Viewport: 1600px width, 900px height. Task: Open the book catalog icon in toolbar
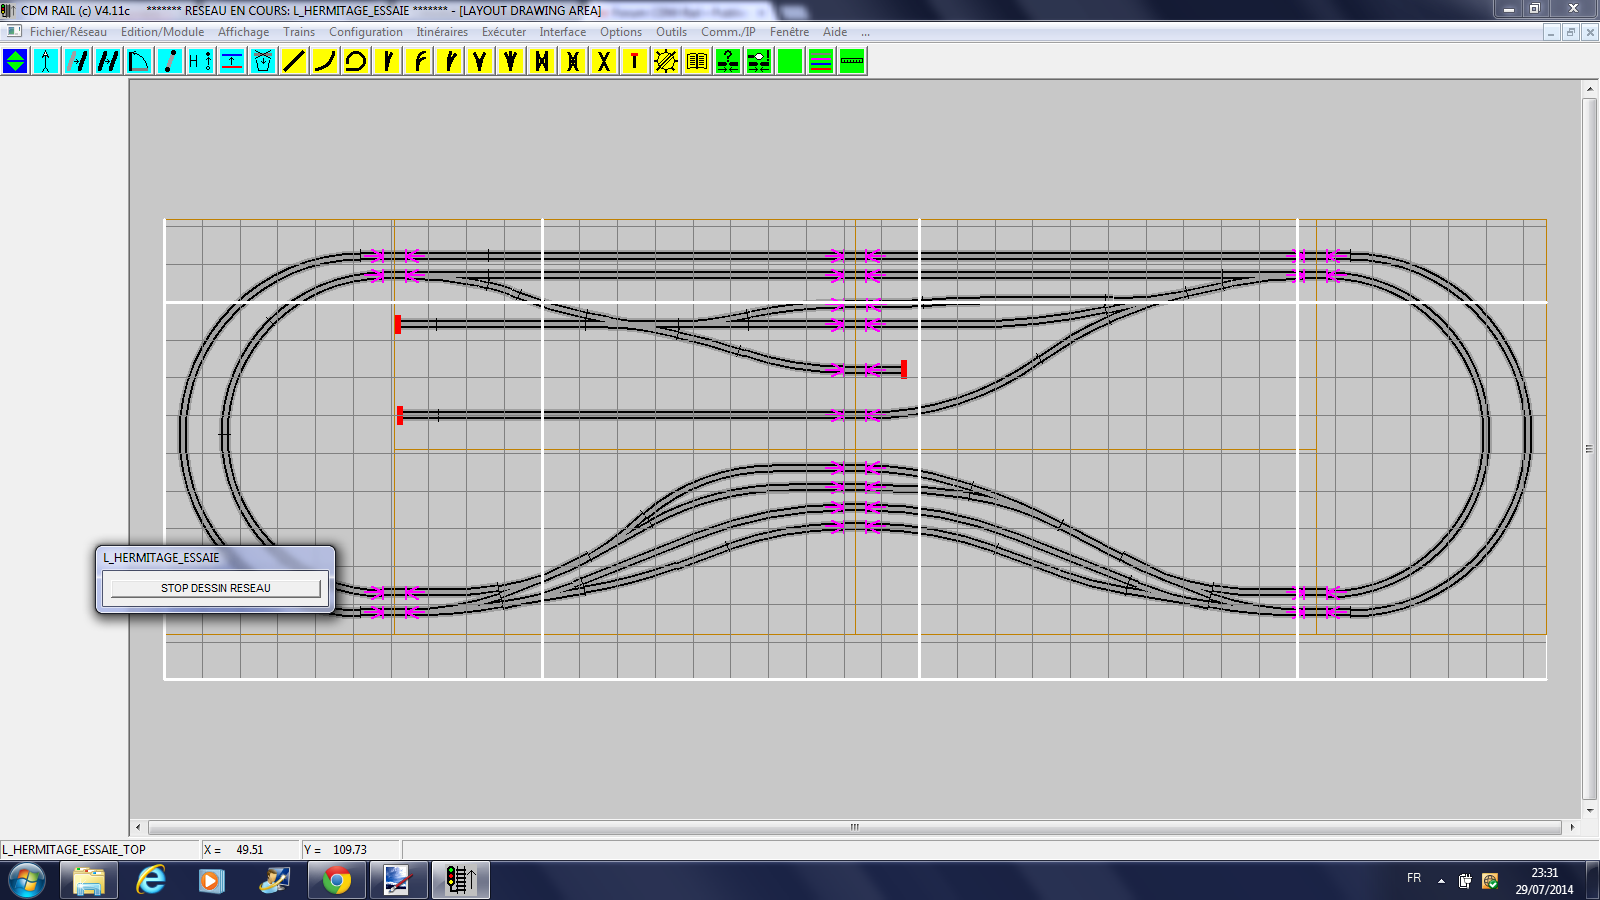click(697, 62)
